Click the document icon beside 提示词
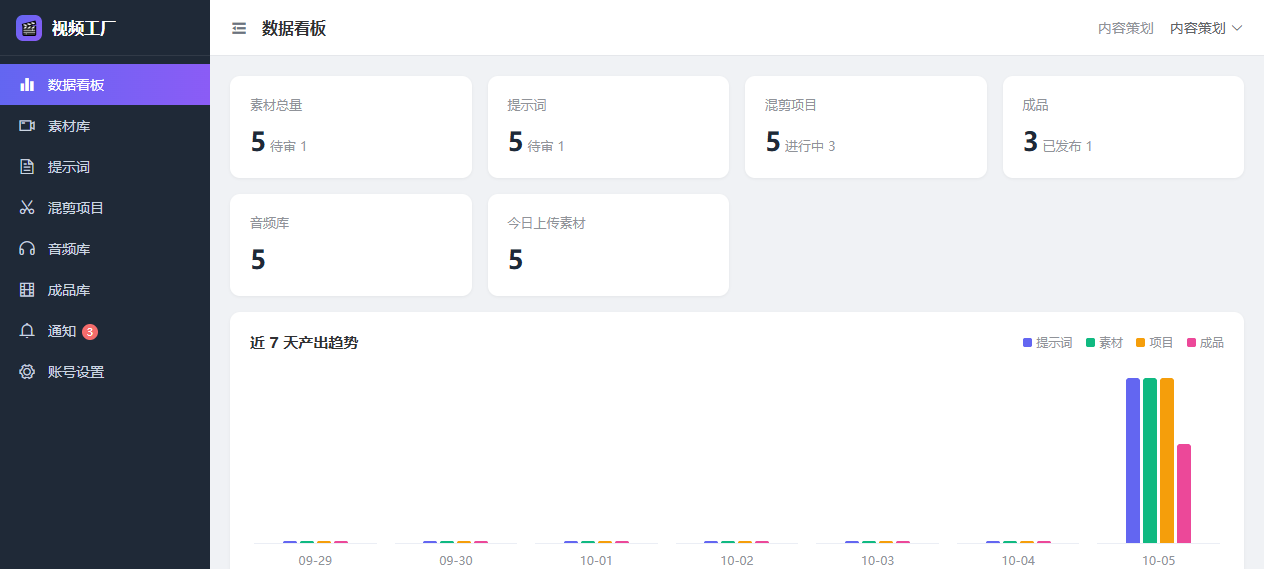The width and height of the screenshot is (1264, 569). coord(27,167)
